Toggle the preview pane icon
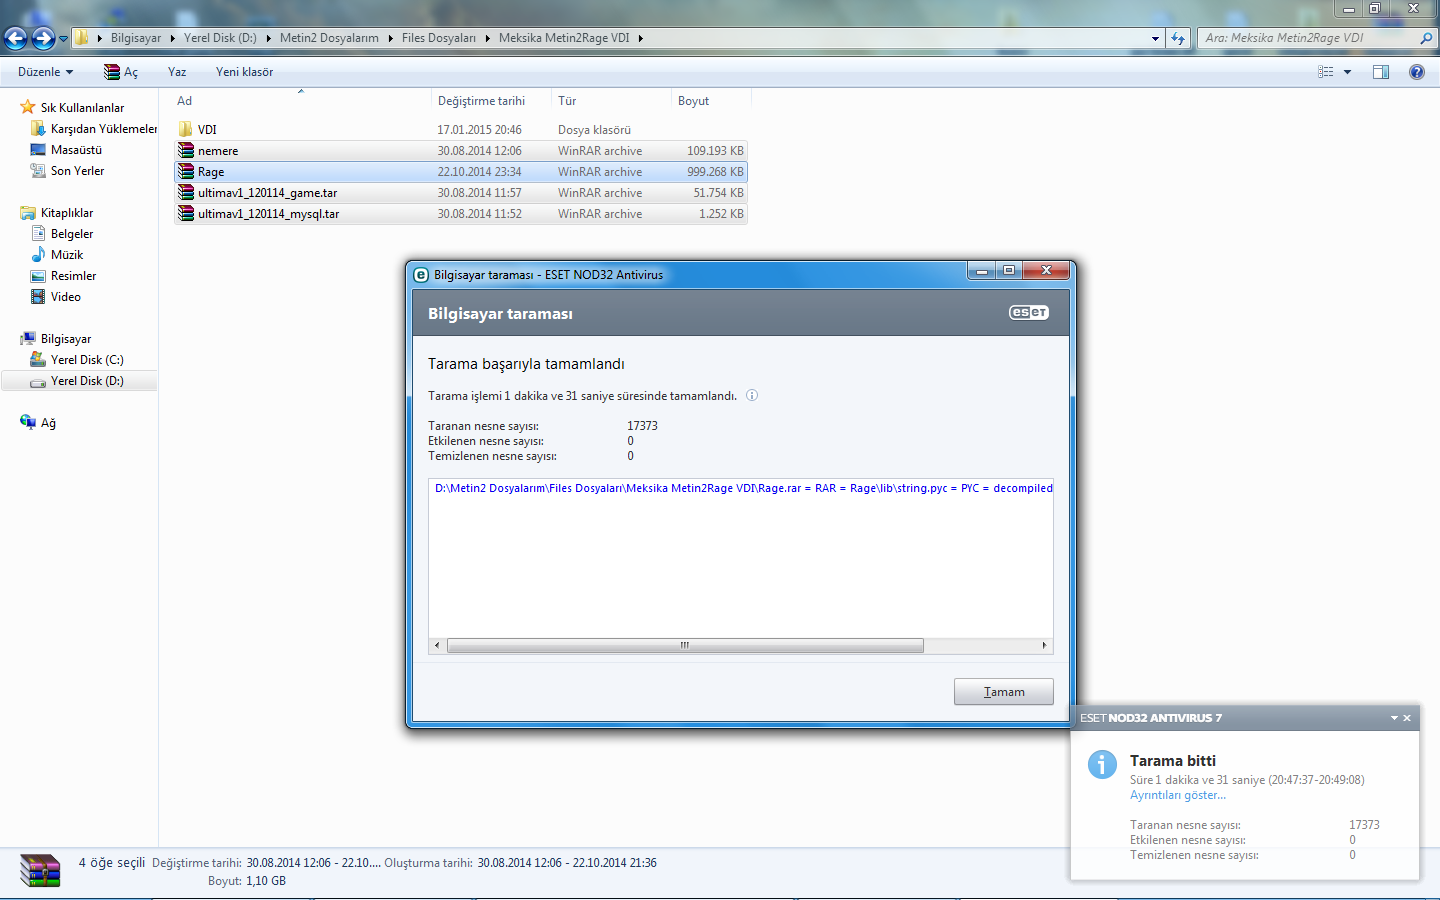The height and width of the screenshot is (900, 1440). 1381,72
